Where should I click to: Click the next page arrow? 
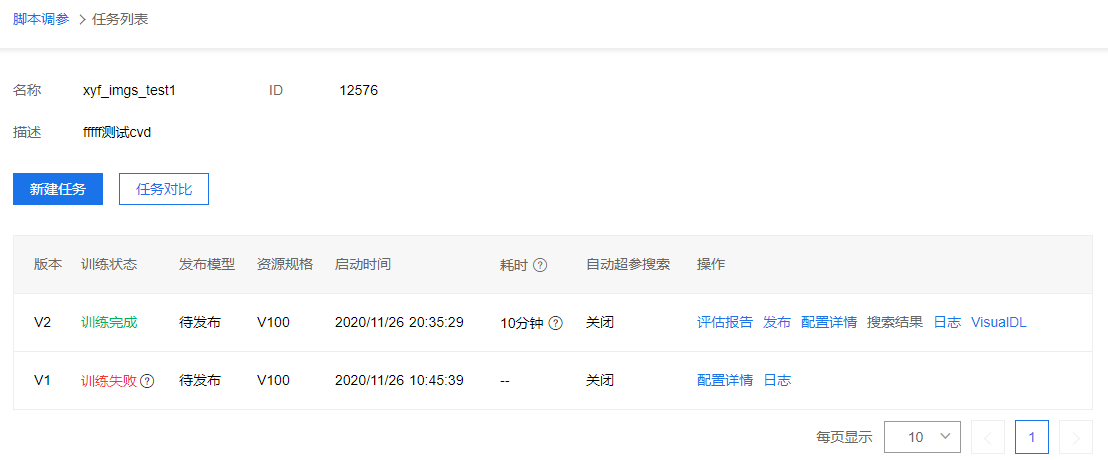click(x=1076, y=437)
